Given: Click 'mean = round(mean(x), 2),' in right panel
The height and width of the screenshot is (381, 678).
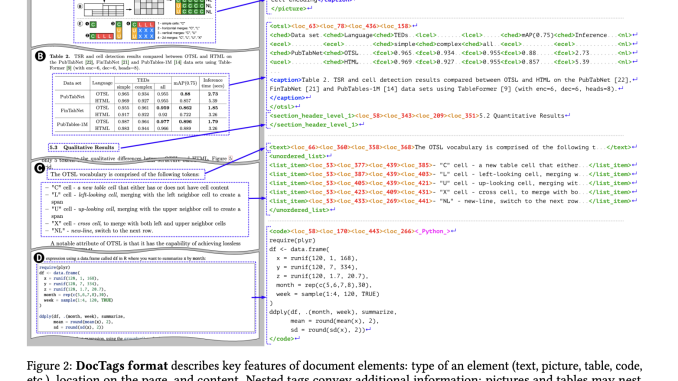Looking at the screenshot, I should point(335,321).
